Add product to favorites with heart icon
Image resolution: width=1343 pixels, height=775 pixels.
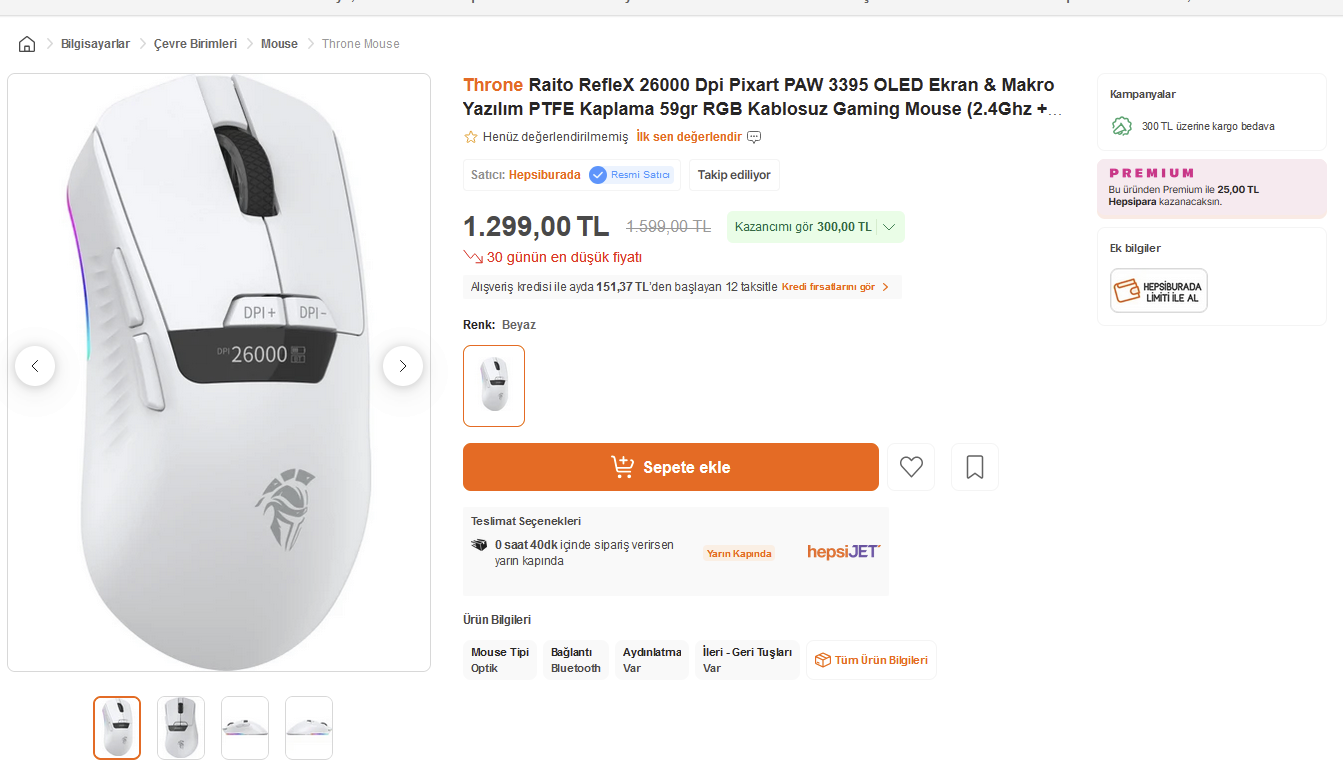[x=911, y=467]
